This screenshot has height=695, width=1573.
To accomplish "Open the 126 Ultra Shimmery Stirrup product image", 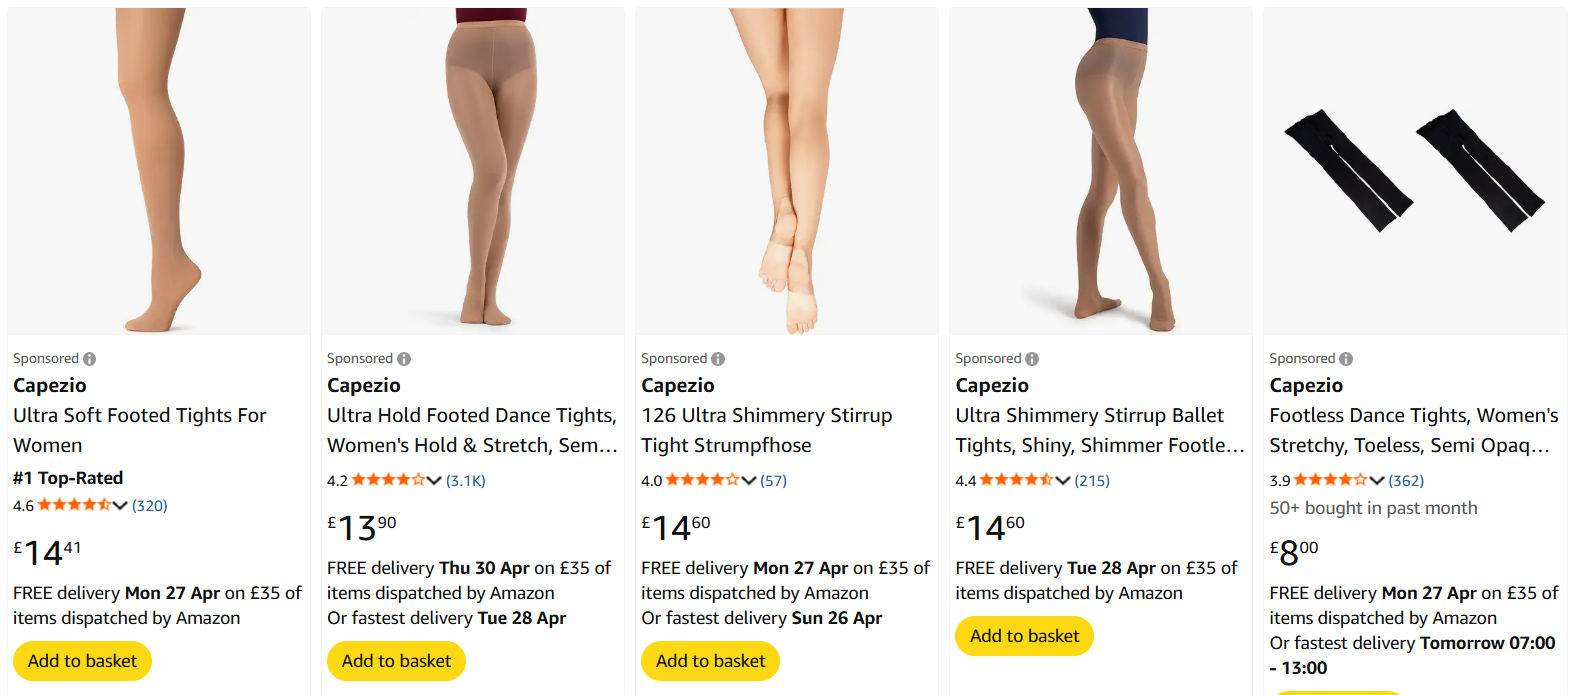I will tap(787, 171).
